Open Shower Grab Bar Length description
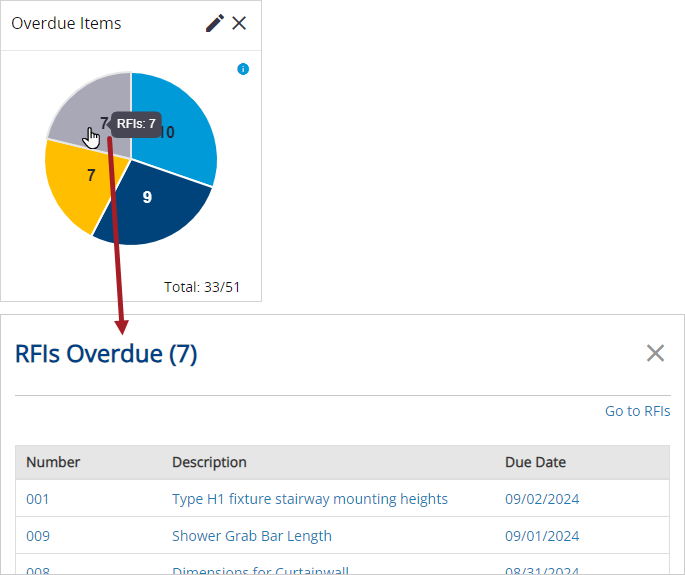685x575 pixels. tap(252, 536)
